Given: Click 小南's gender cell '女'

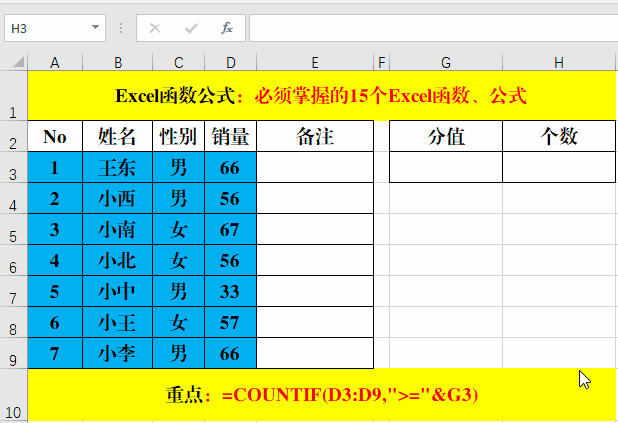Looking at the screenshot, I should click(179, 229).
